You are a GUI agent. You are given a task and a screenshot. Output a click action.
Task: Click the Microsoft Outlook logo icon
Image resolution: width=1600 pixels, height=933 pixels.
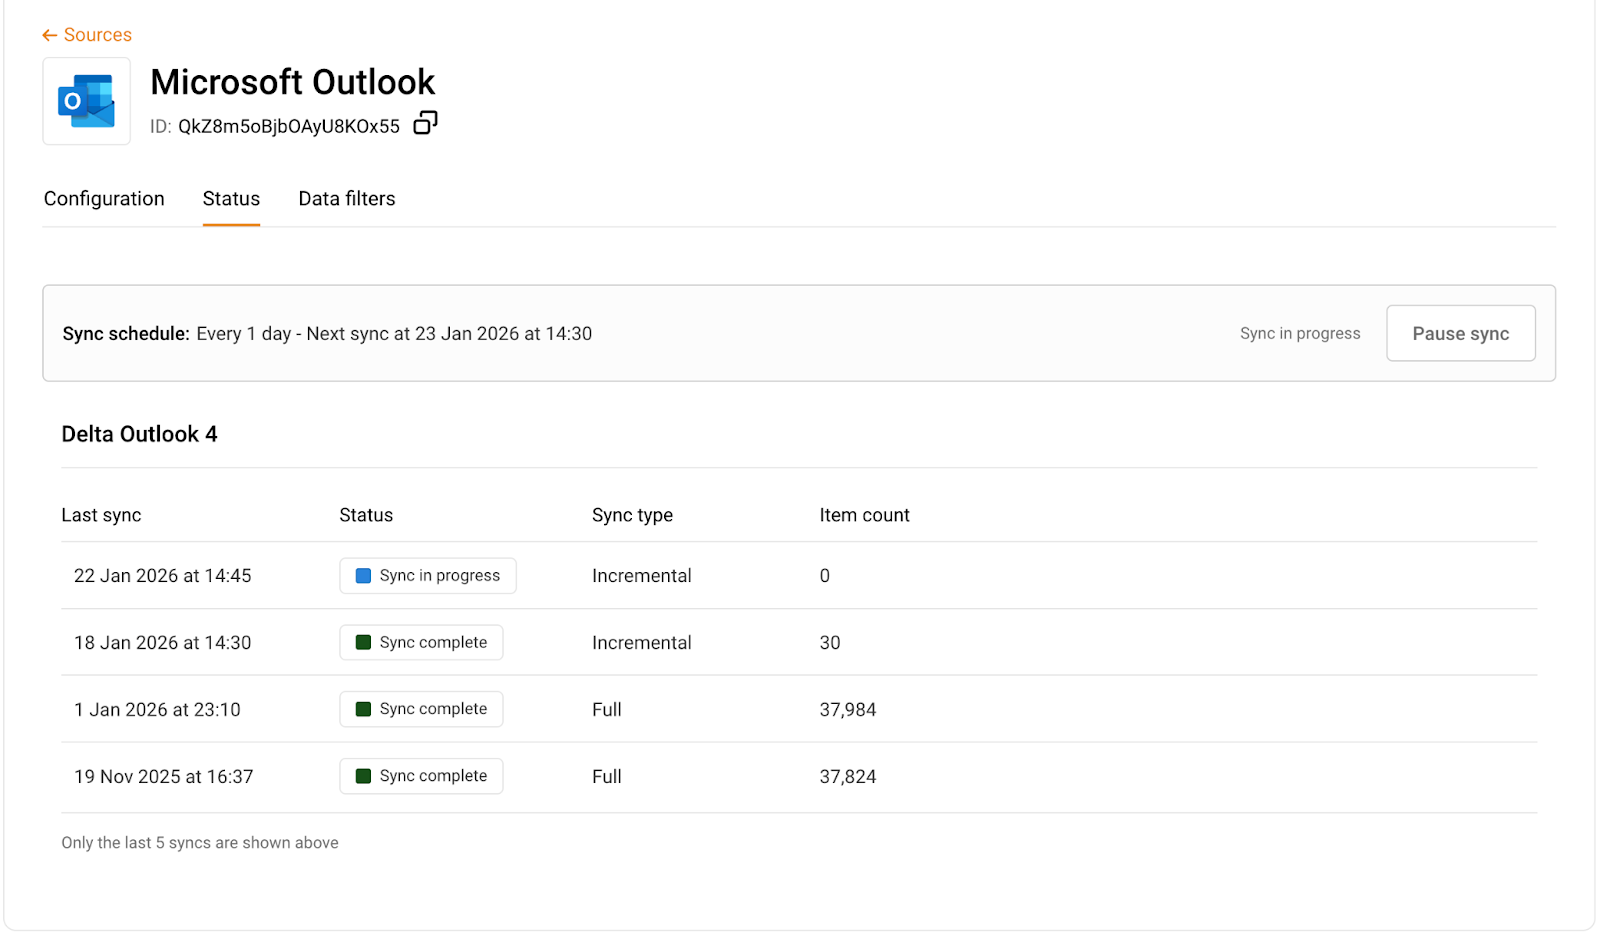(x=86, y=101)
